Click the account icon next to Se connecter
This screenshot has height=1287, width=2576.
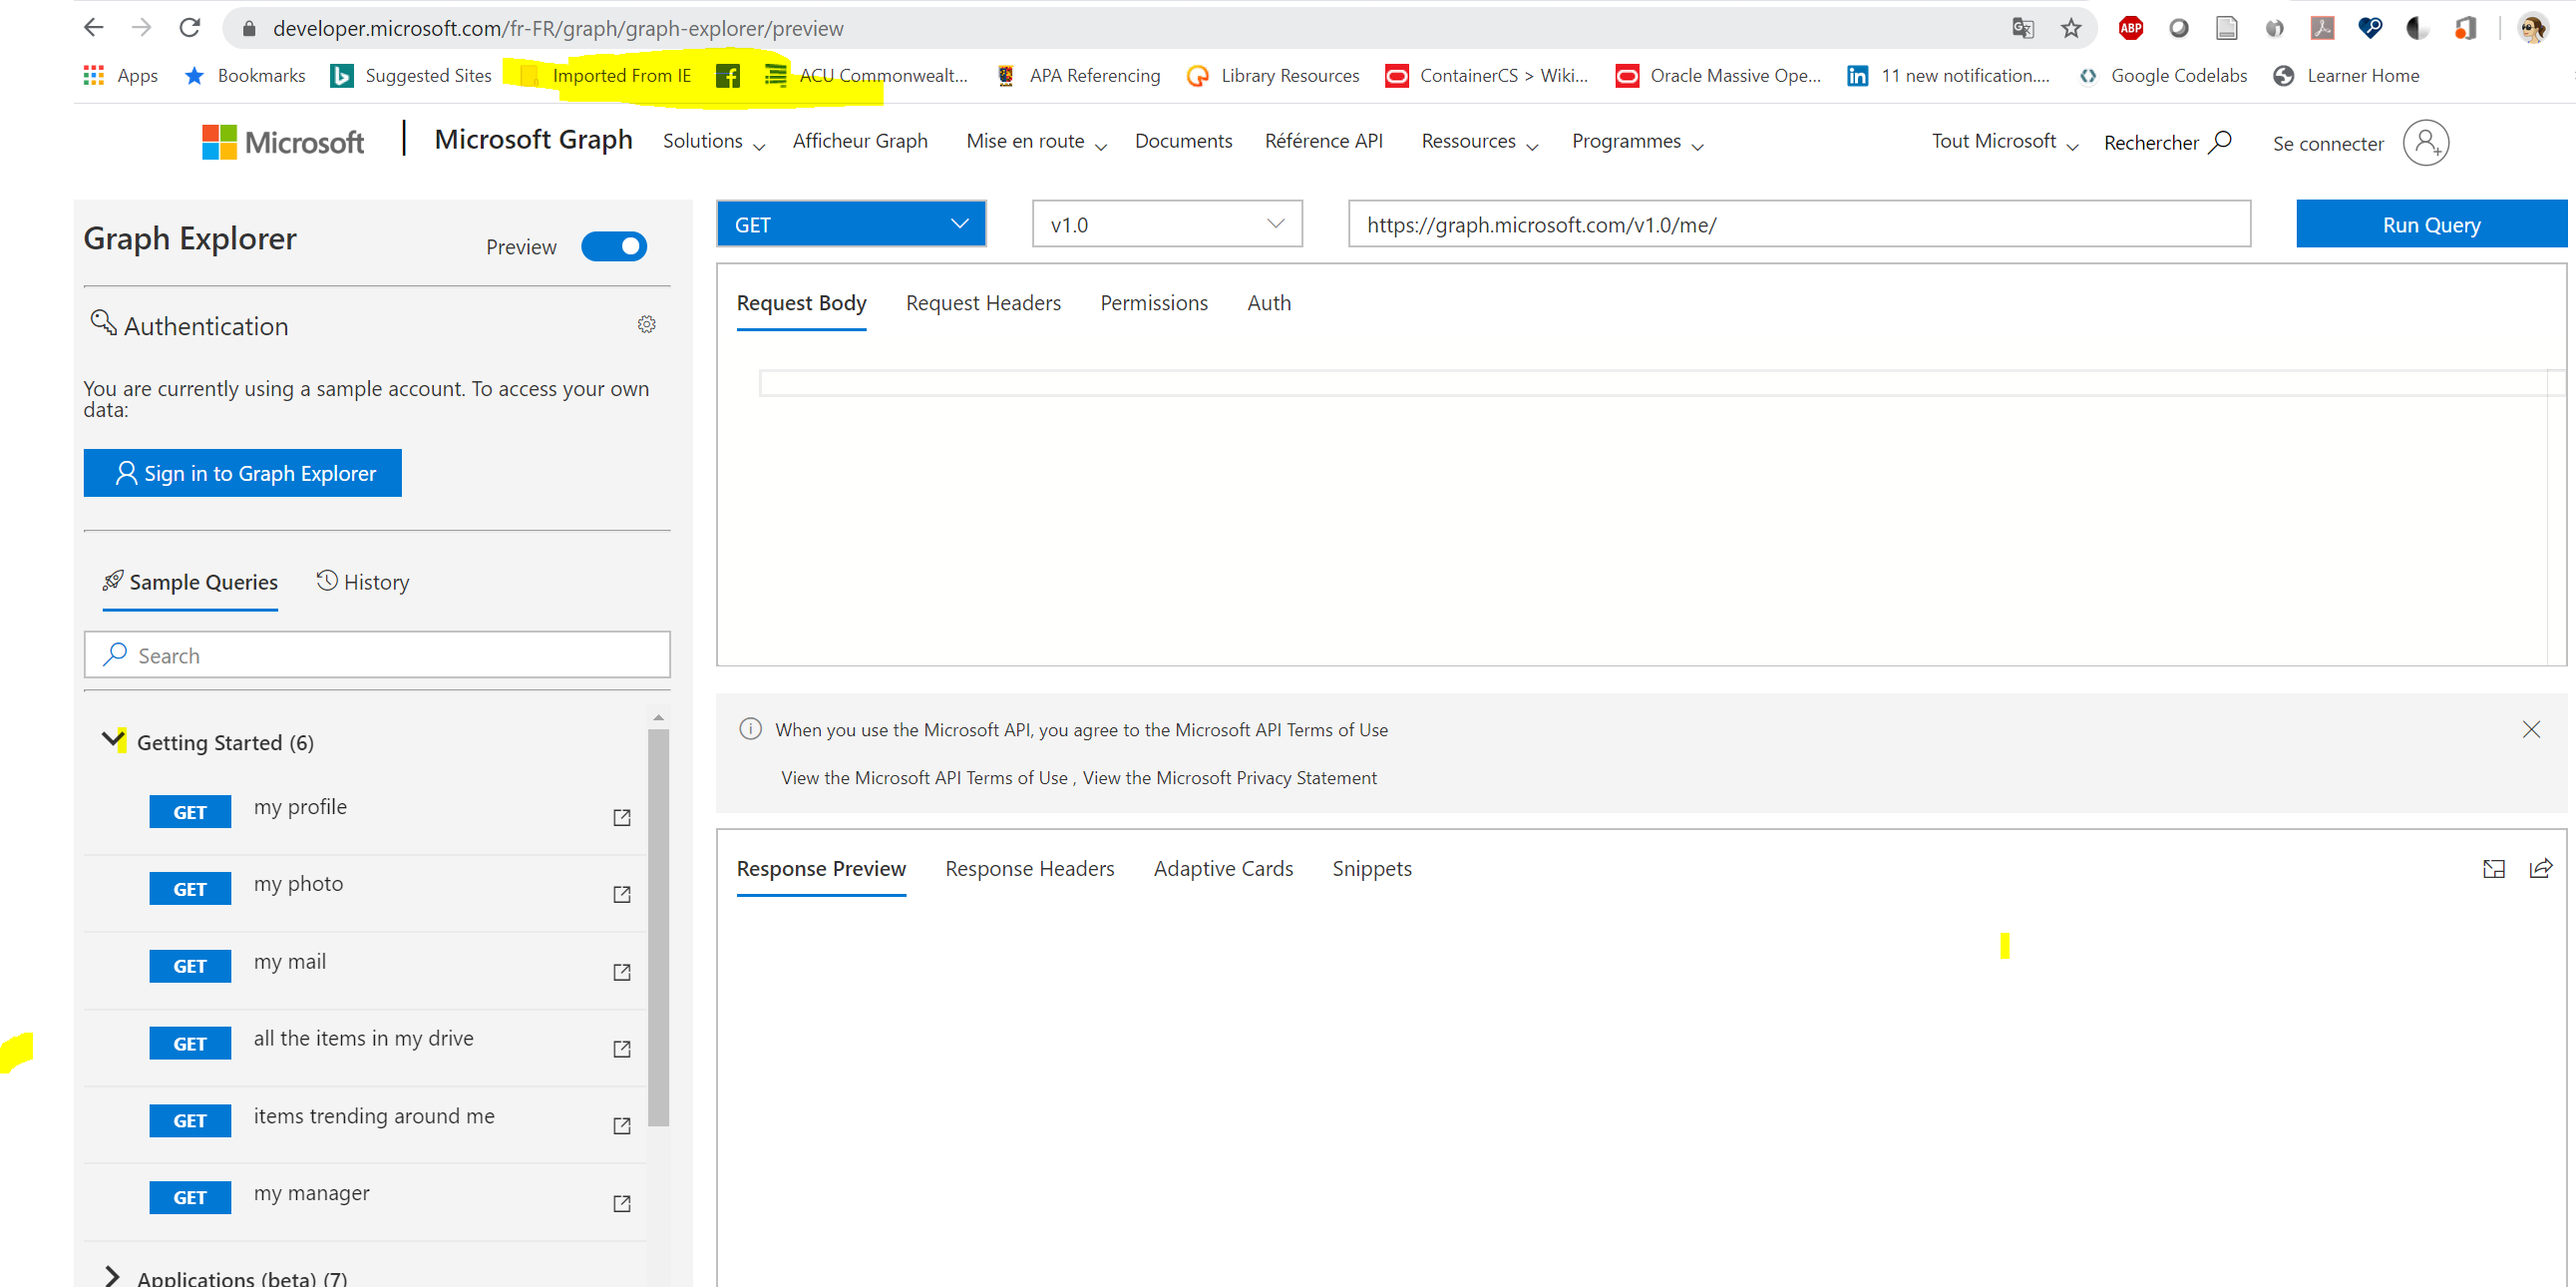[x=2426, y=143]
